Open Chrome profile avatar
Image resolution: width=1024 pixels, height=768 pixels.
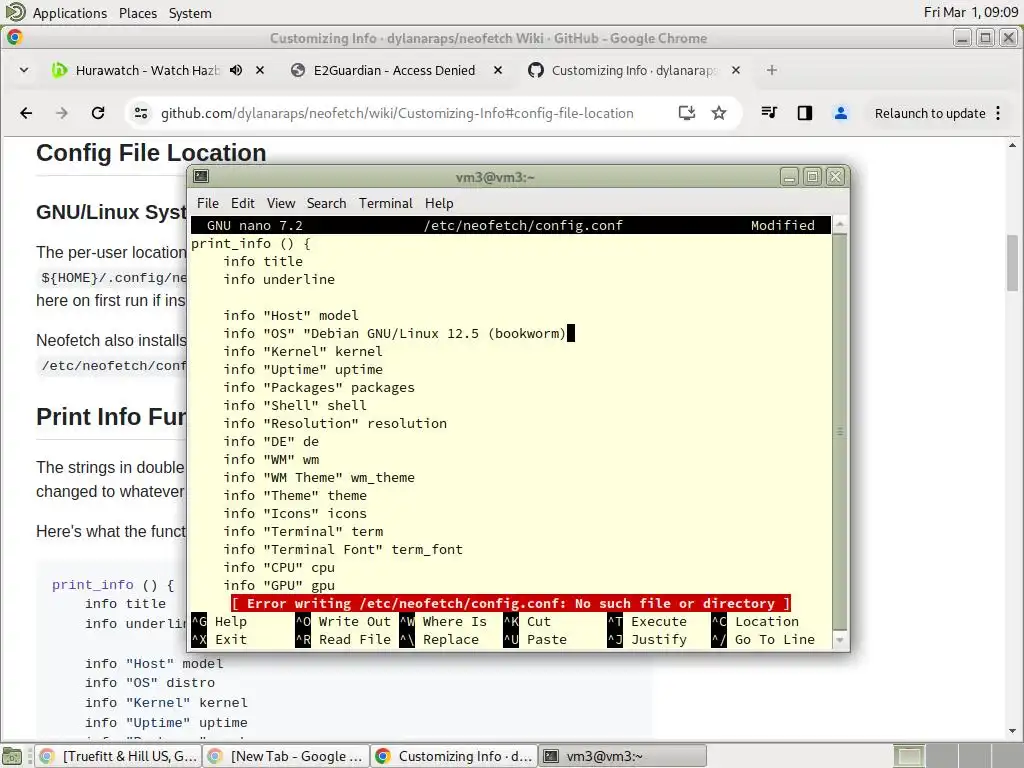coord(840,113)
